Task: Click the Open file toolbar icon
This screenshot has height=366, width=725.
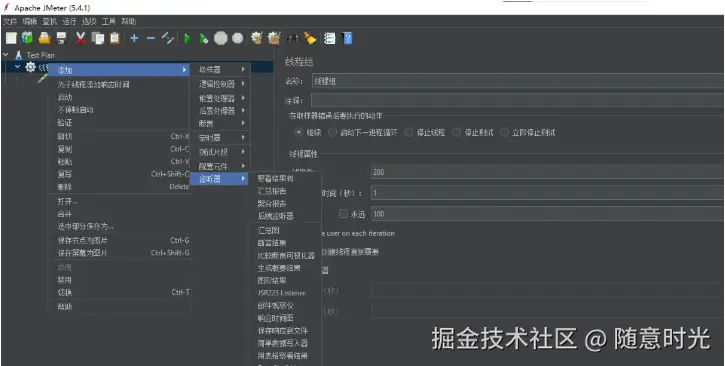Action: pos(44,38)
